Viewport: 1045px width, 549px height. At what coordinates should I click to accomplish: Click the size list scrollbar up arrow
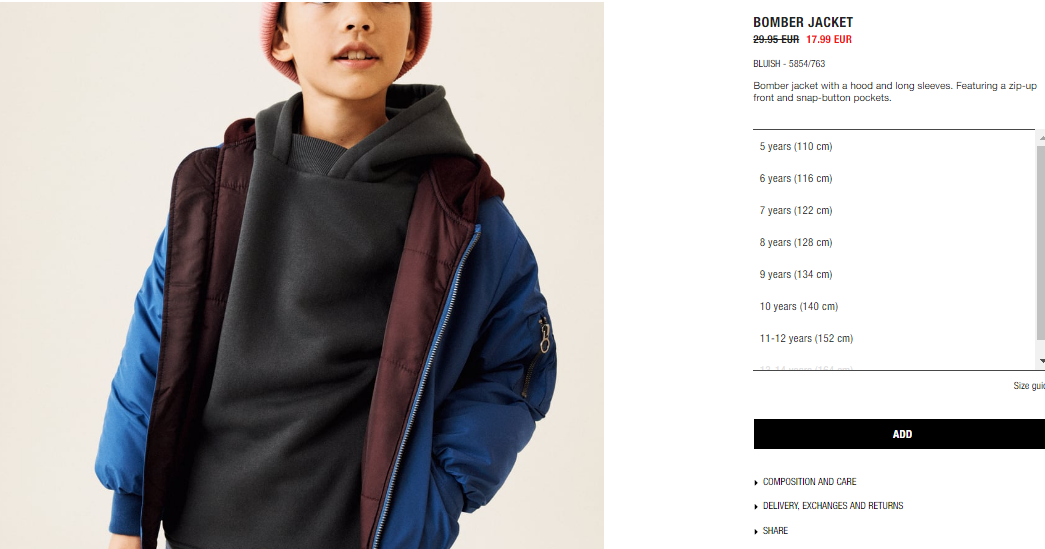click(x=1042, y=137)
